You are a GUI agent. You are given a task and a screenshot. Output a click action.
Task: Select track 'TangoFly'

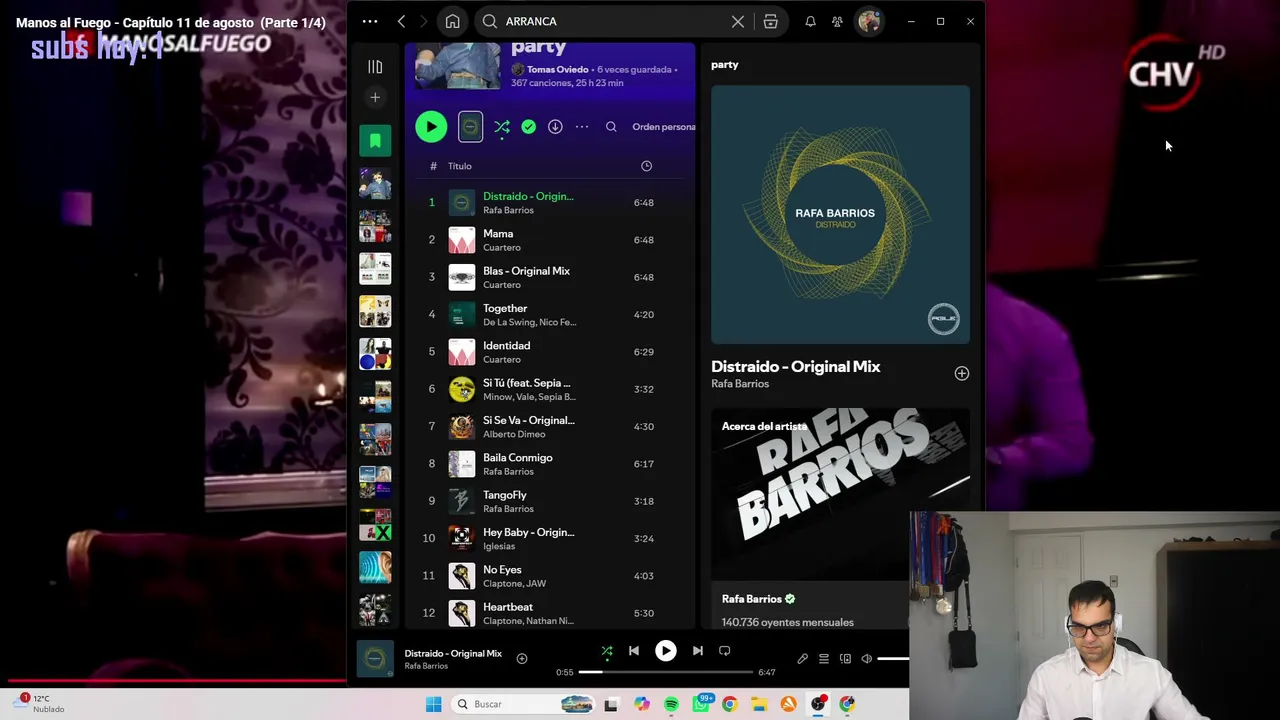(x=548, y=501)
